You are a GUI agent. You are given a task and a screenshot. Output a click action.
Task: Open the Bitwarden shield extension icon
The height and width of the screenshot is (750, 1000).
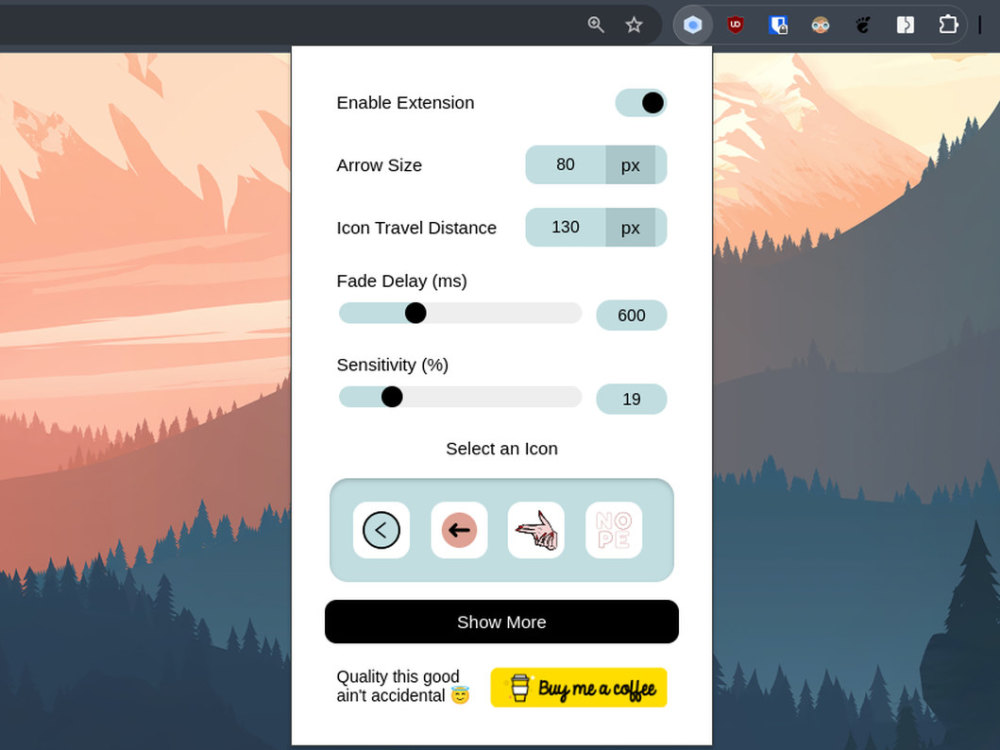(778, 25)
